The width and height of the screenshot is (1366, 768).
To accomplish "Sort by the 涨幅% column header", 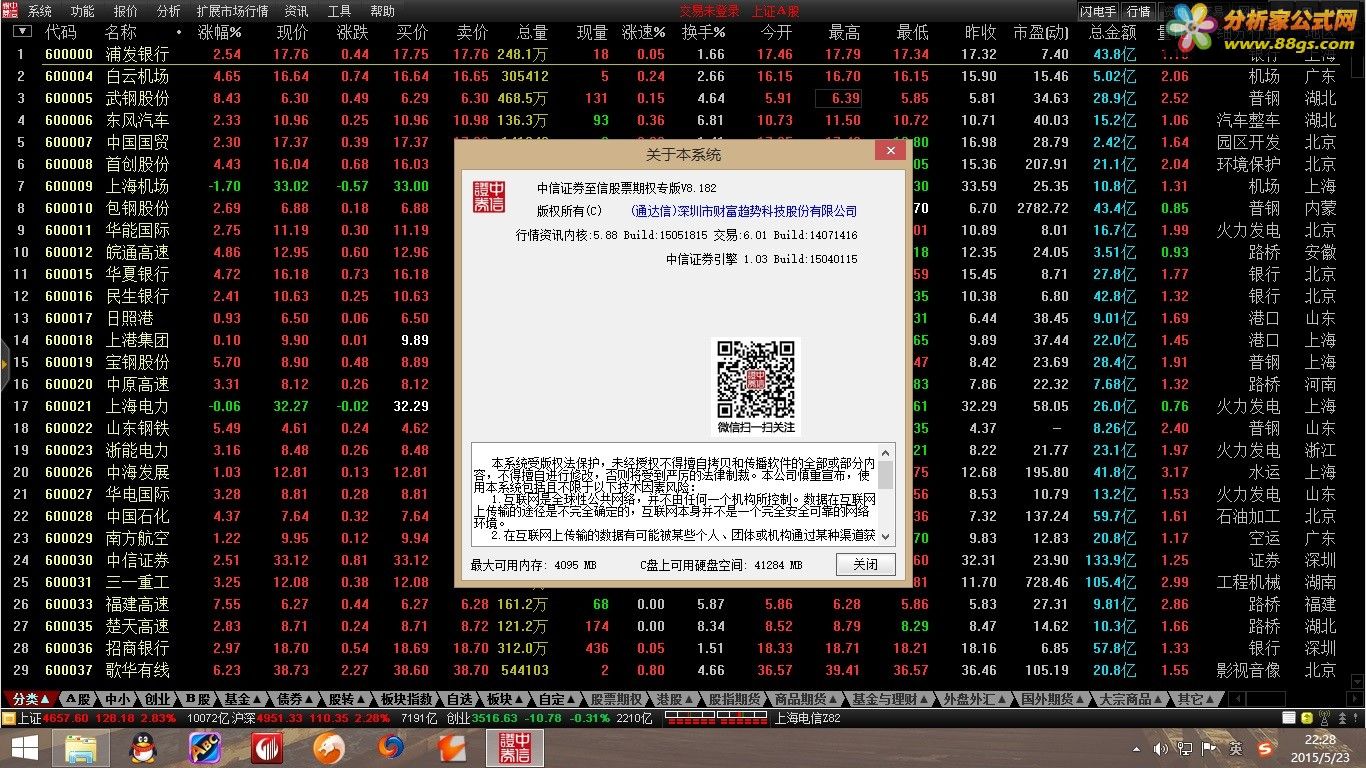I will (x=220, y=32).
